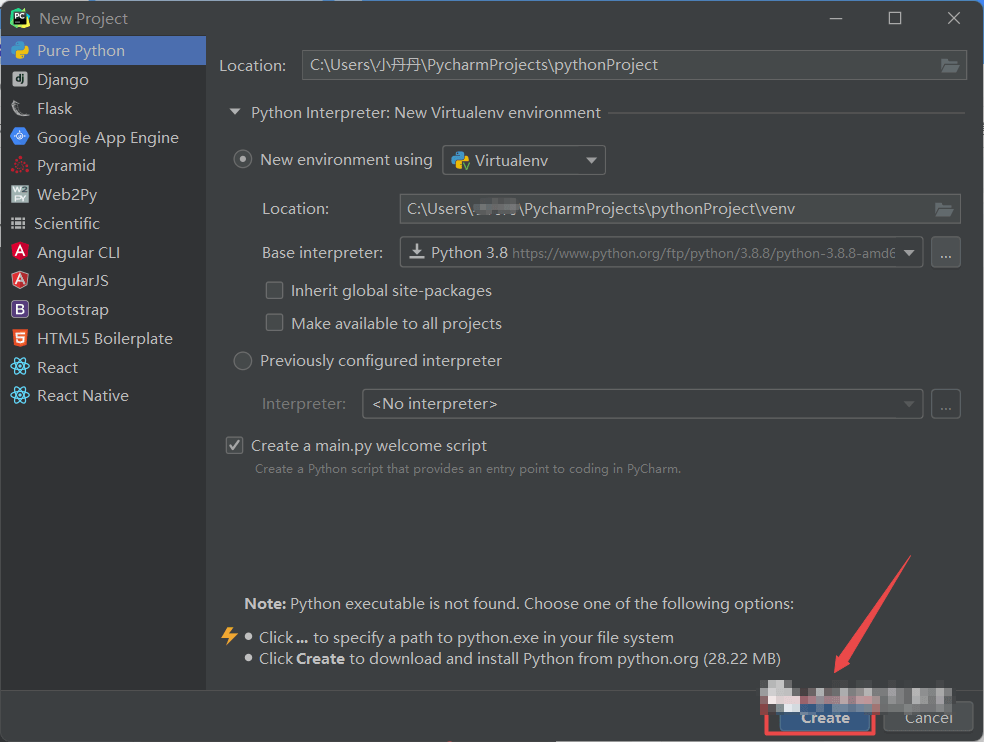Screen dimensions: 984x742
Task: Click the folder icon in project Location field
Action: [950, 65]
